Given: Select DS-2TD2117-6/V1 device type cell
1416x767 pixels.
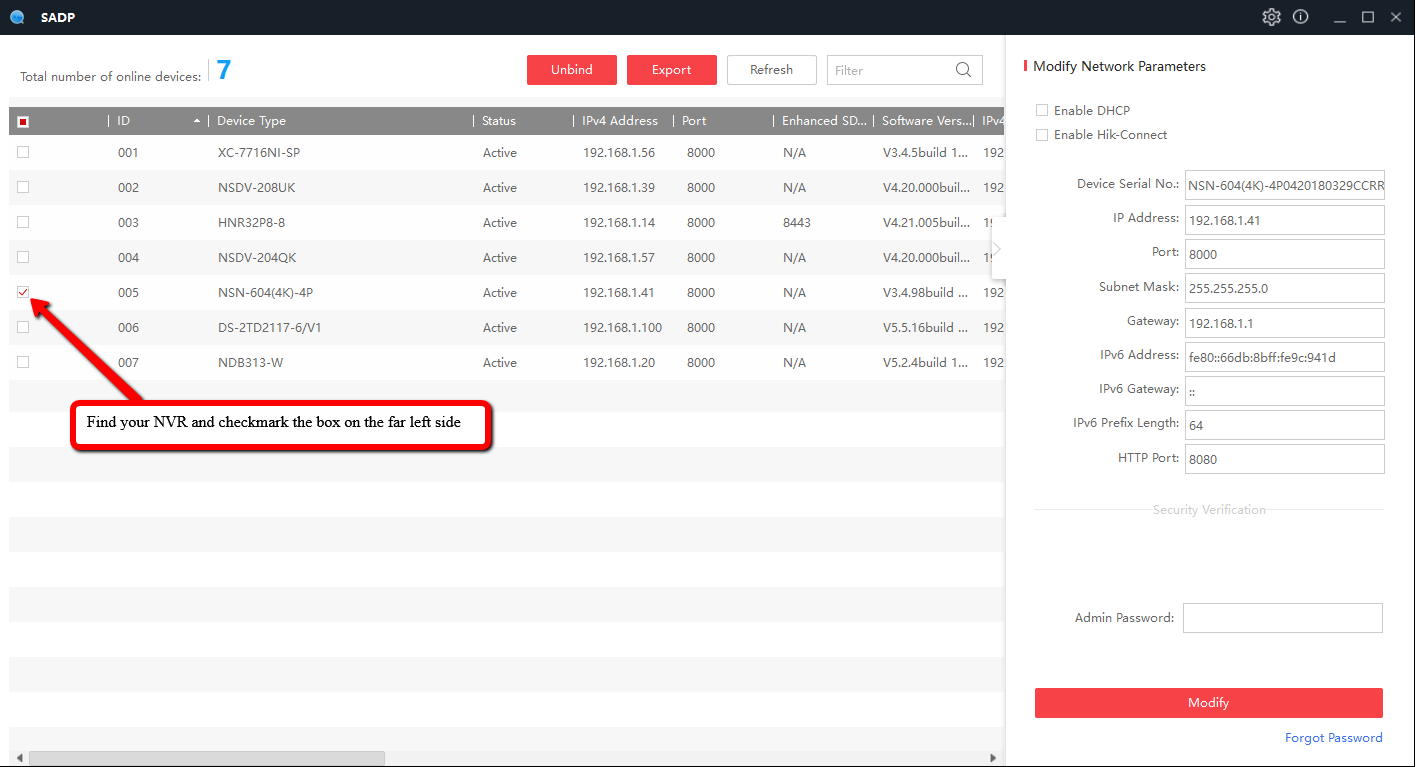Looking at the screenshot, I should point(269,328).
